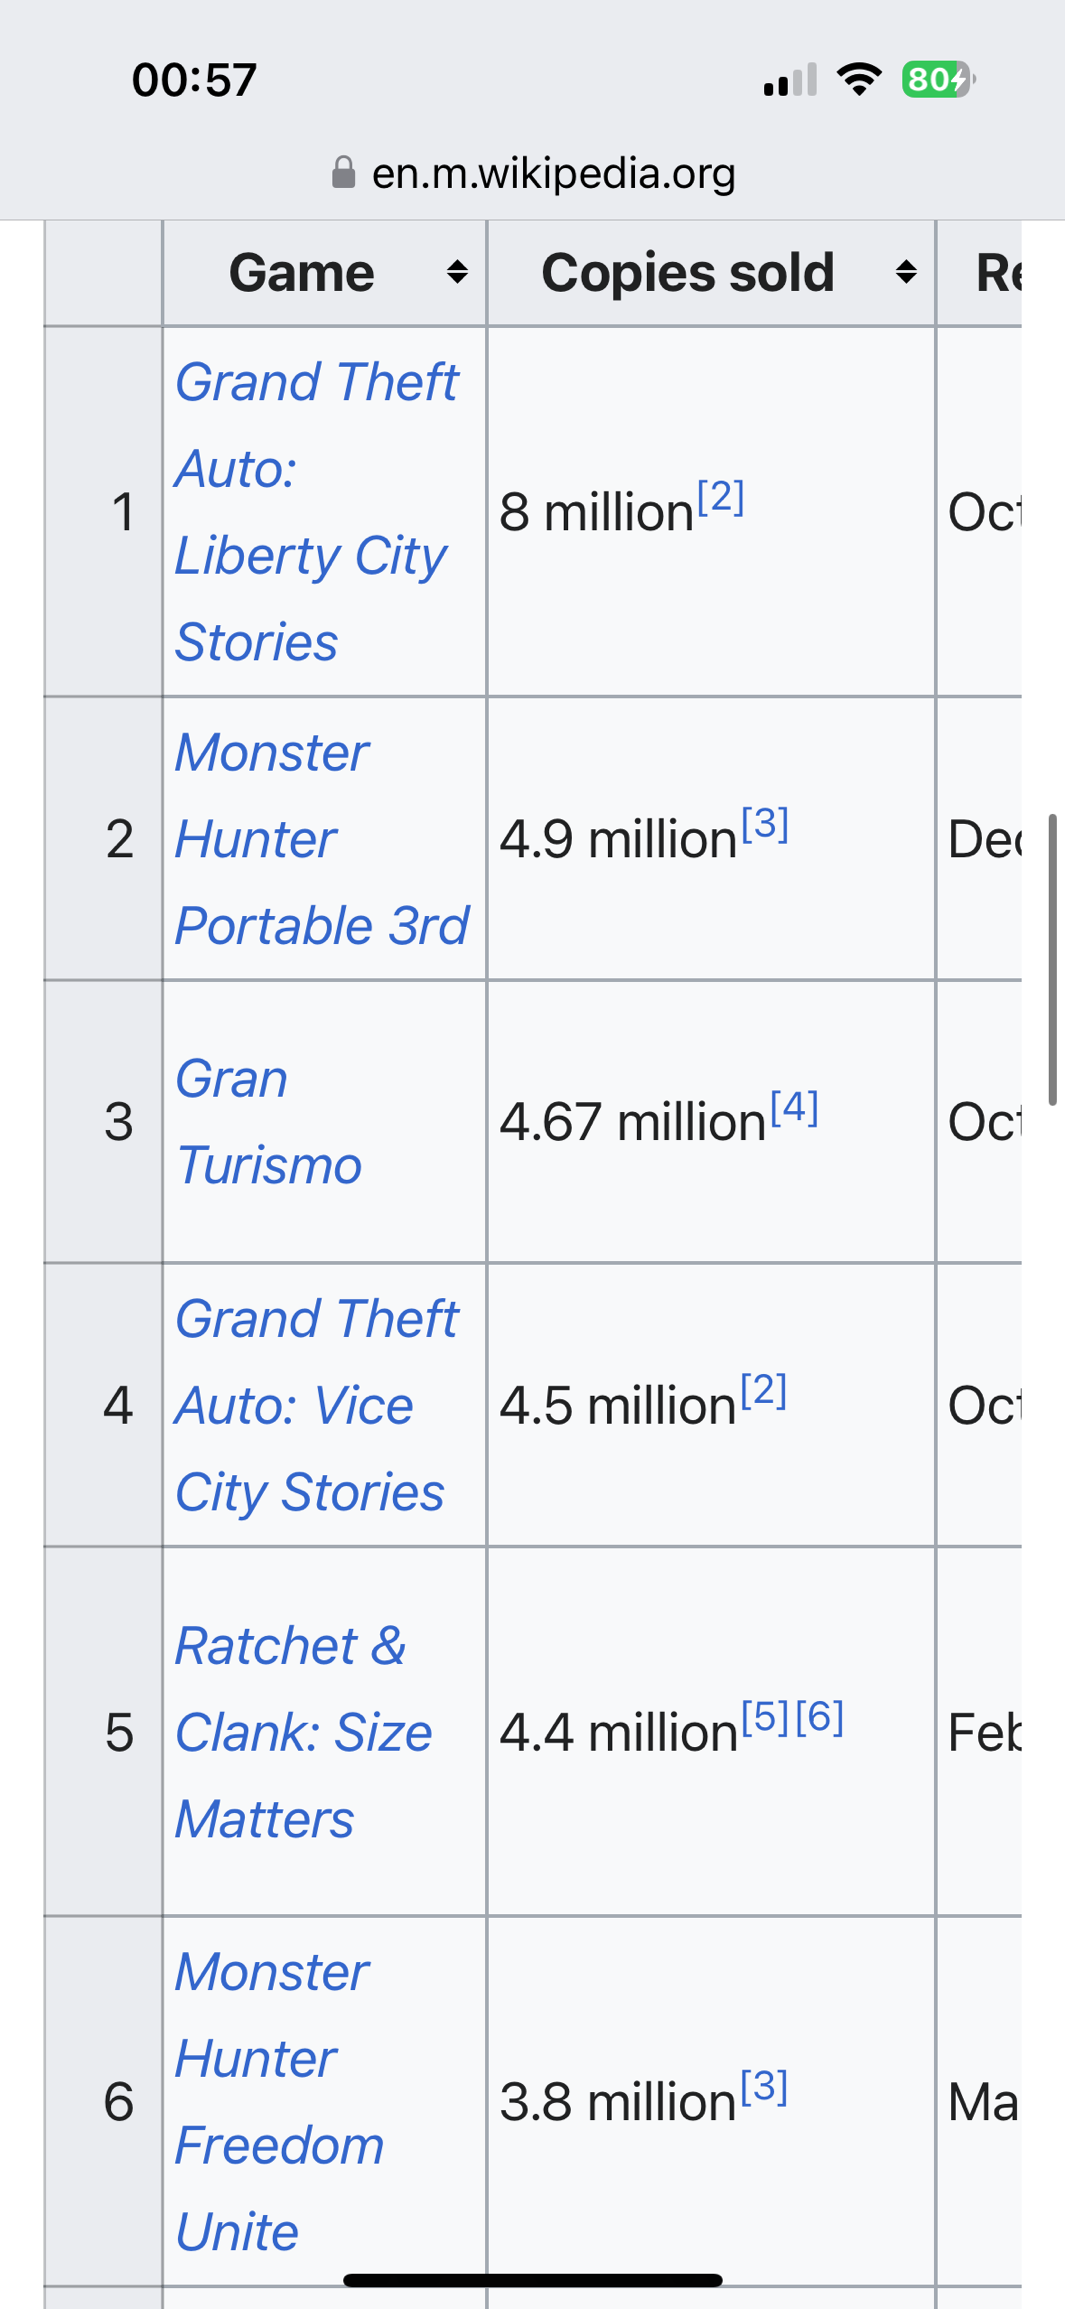Screen dimensions: 1065x2309
Task: Tap the Wi-Fi status icon
Action: pyautogui.click(x=859, y=79)
